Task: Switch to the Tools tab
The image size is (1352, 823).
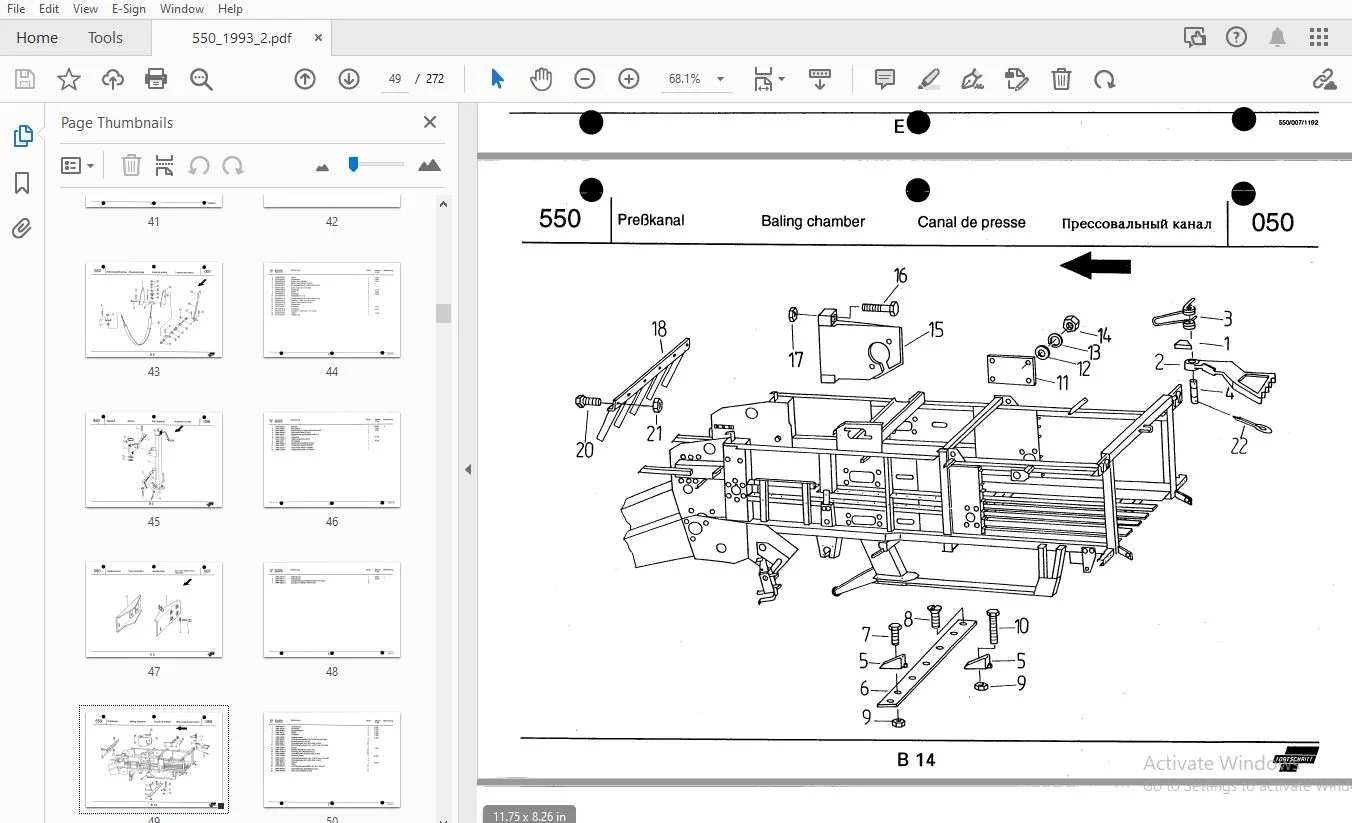Action: click(105, 38)
